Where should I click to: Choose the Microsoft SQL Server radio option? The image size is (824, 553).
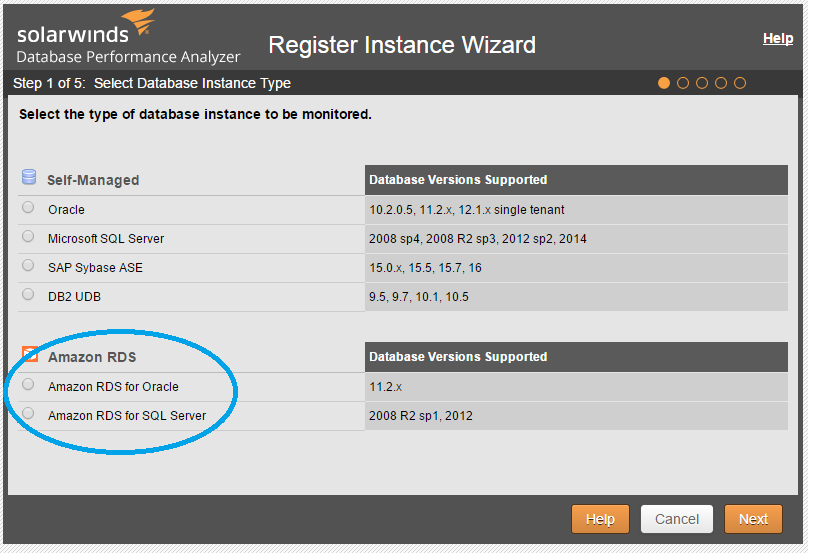pyautogui.click(x=28, y=237)
